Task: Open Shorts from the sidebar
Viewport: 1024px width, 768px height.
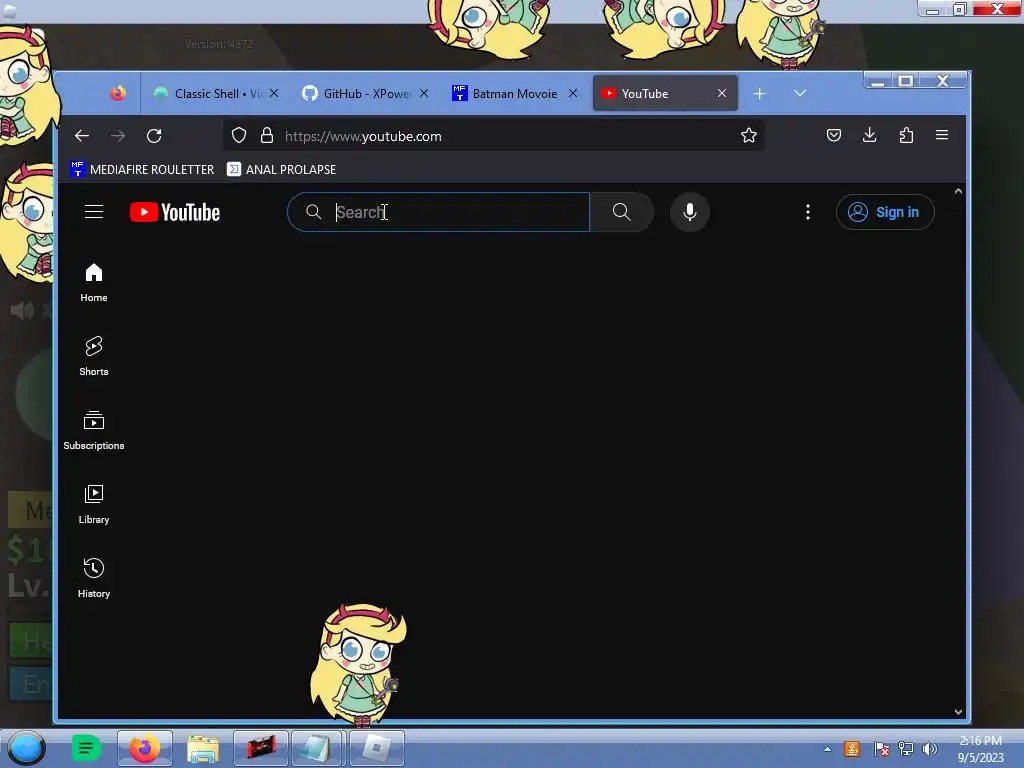Action: [94, 357]
